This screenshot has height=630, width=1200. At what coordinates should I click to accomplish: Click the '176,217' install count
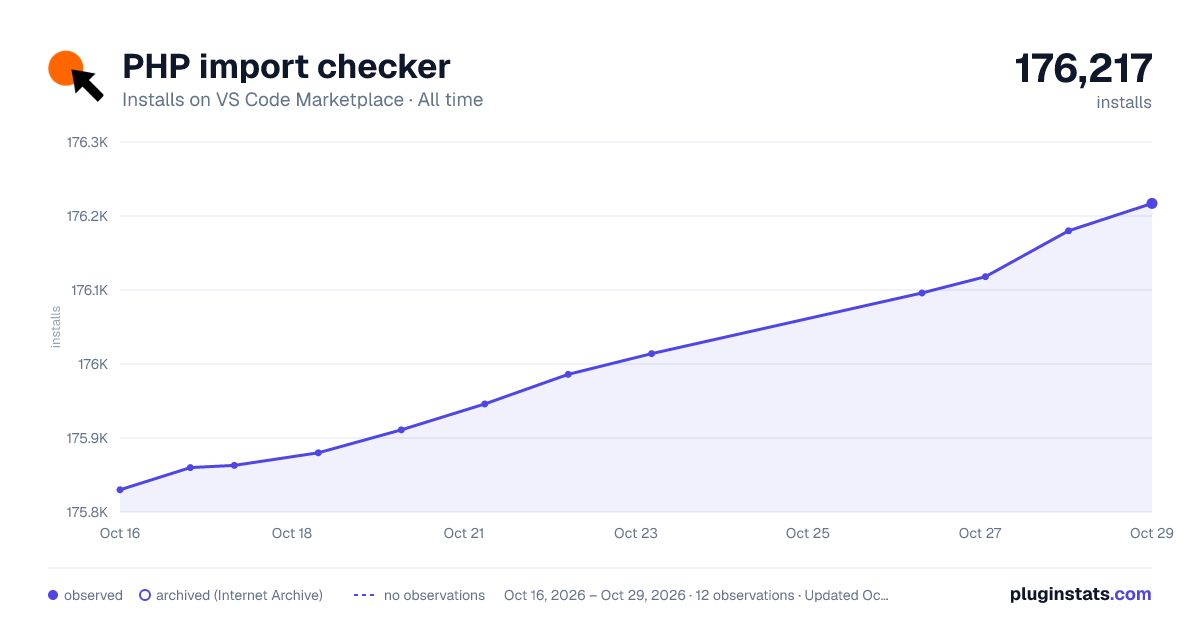(x=1084, y=68)
